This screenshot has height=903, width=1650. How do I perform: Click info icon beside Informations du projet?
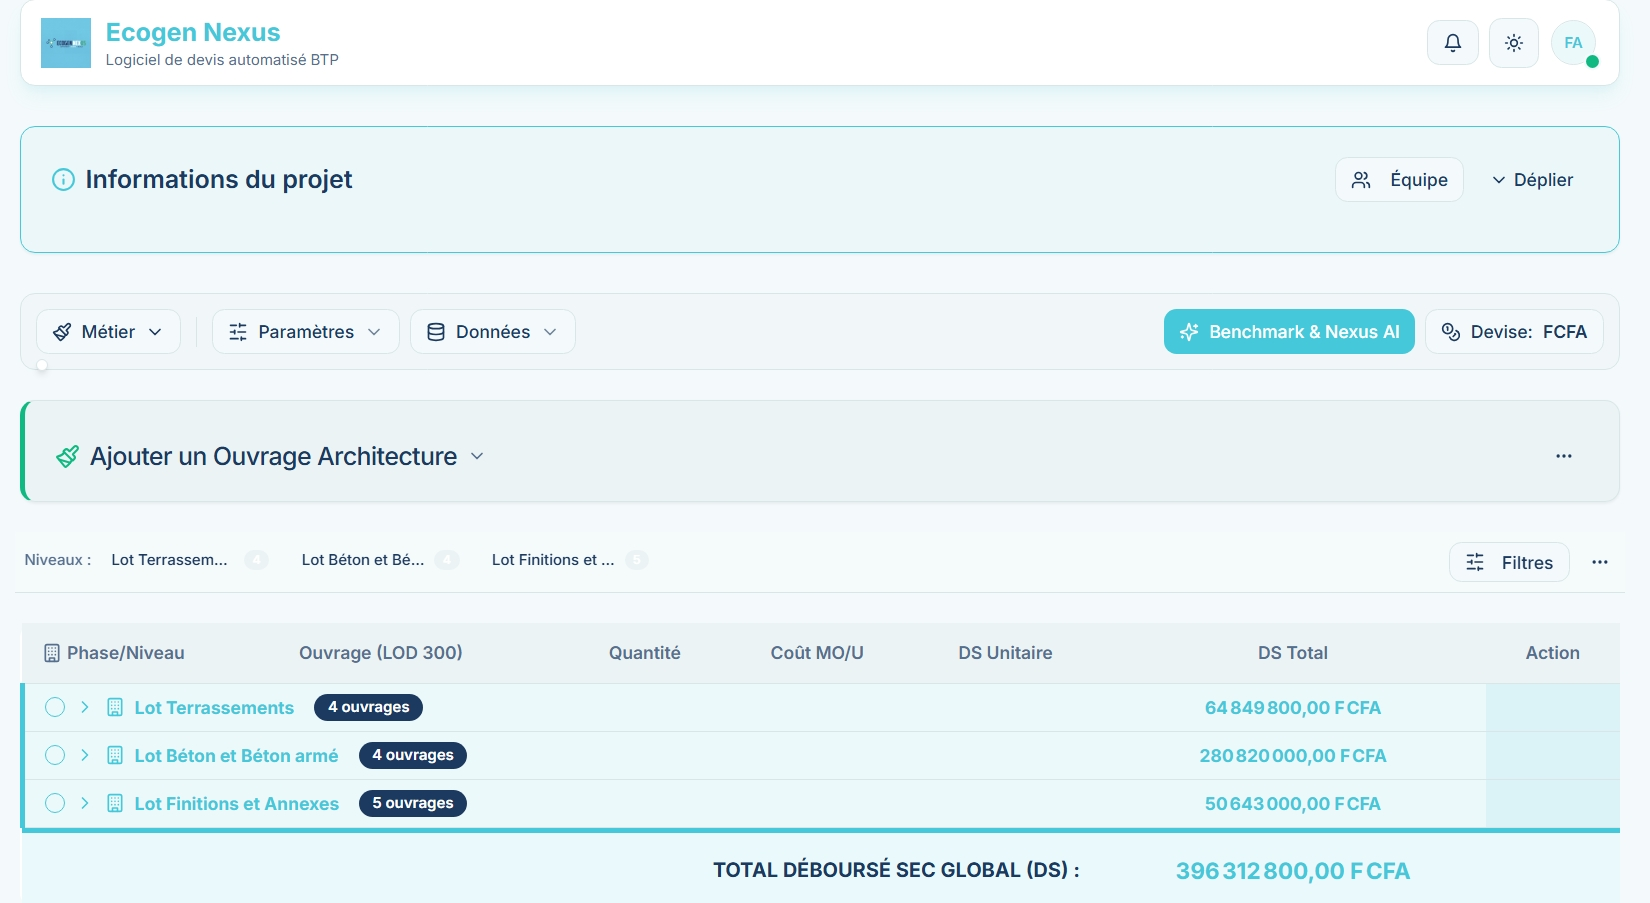click(63, 180)
